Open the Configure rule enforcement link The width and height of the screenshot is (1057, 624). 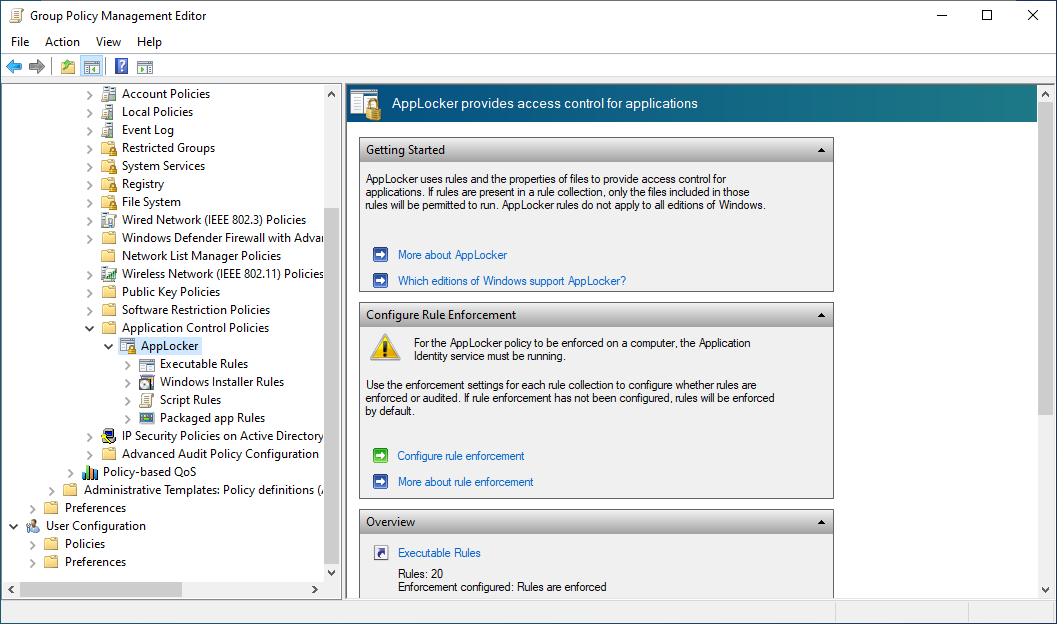(460, 456)
